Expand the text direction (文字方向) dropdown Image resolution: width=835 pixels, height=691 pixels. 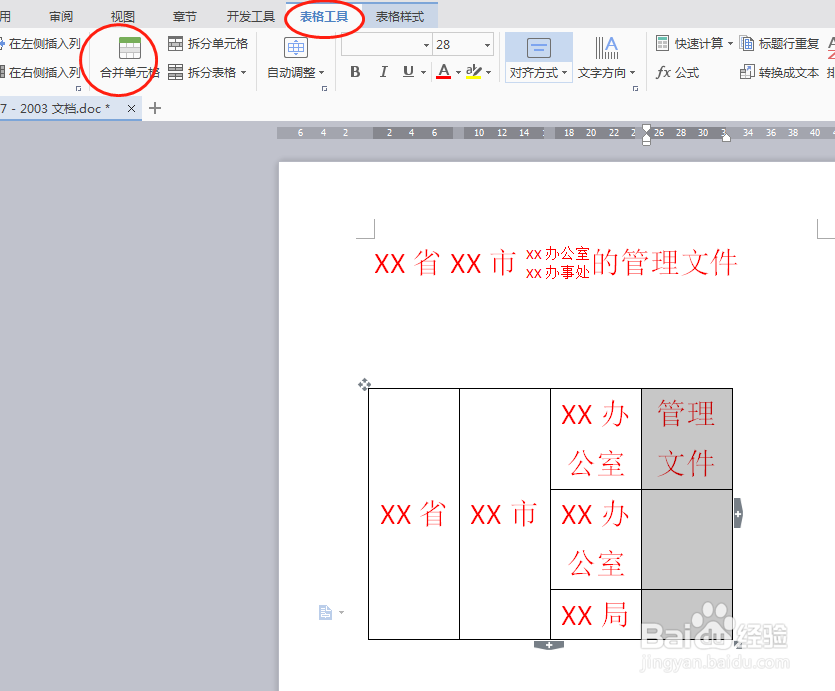(607, 72)
